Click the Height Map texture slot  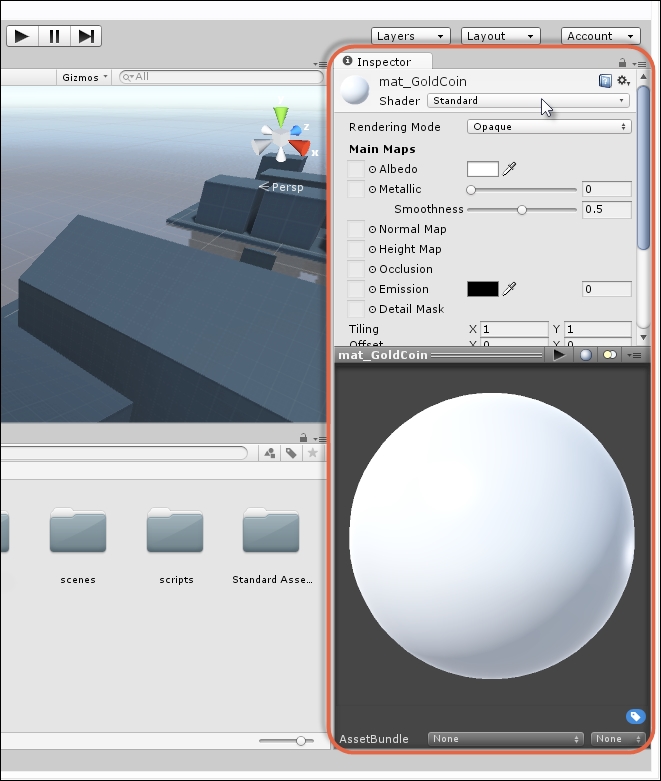point(356,249)
